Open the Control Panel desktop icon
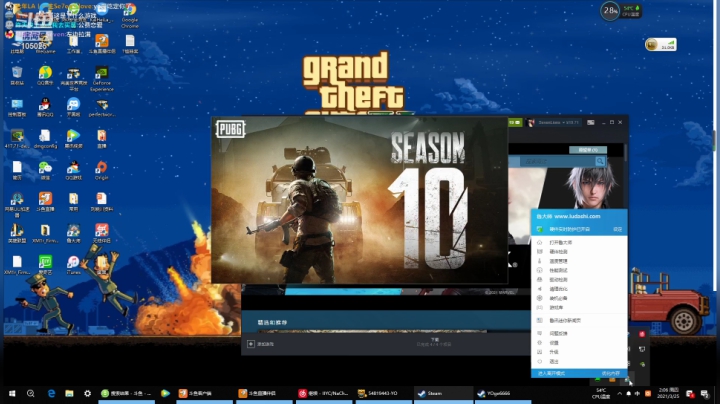Screen dimensions: 720x404 pyautogui.click(x=17, y=107)
